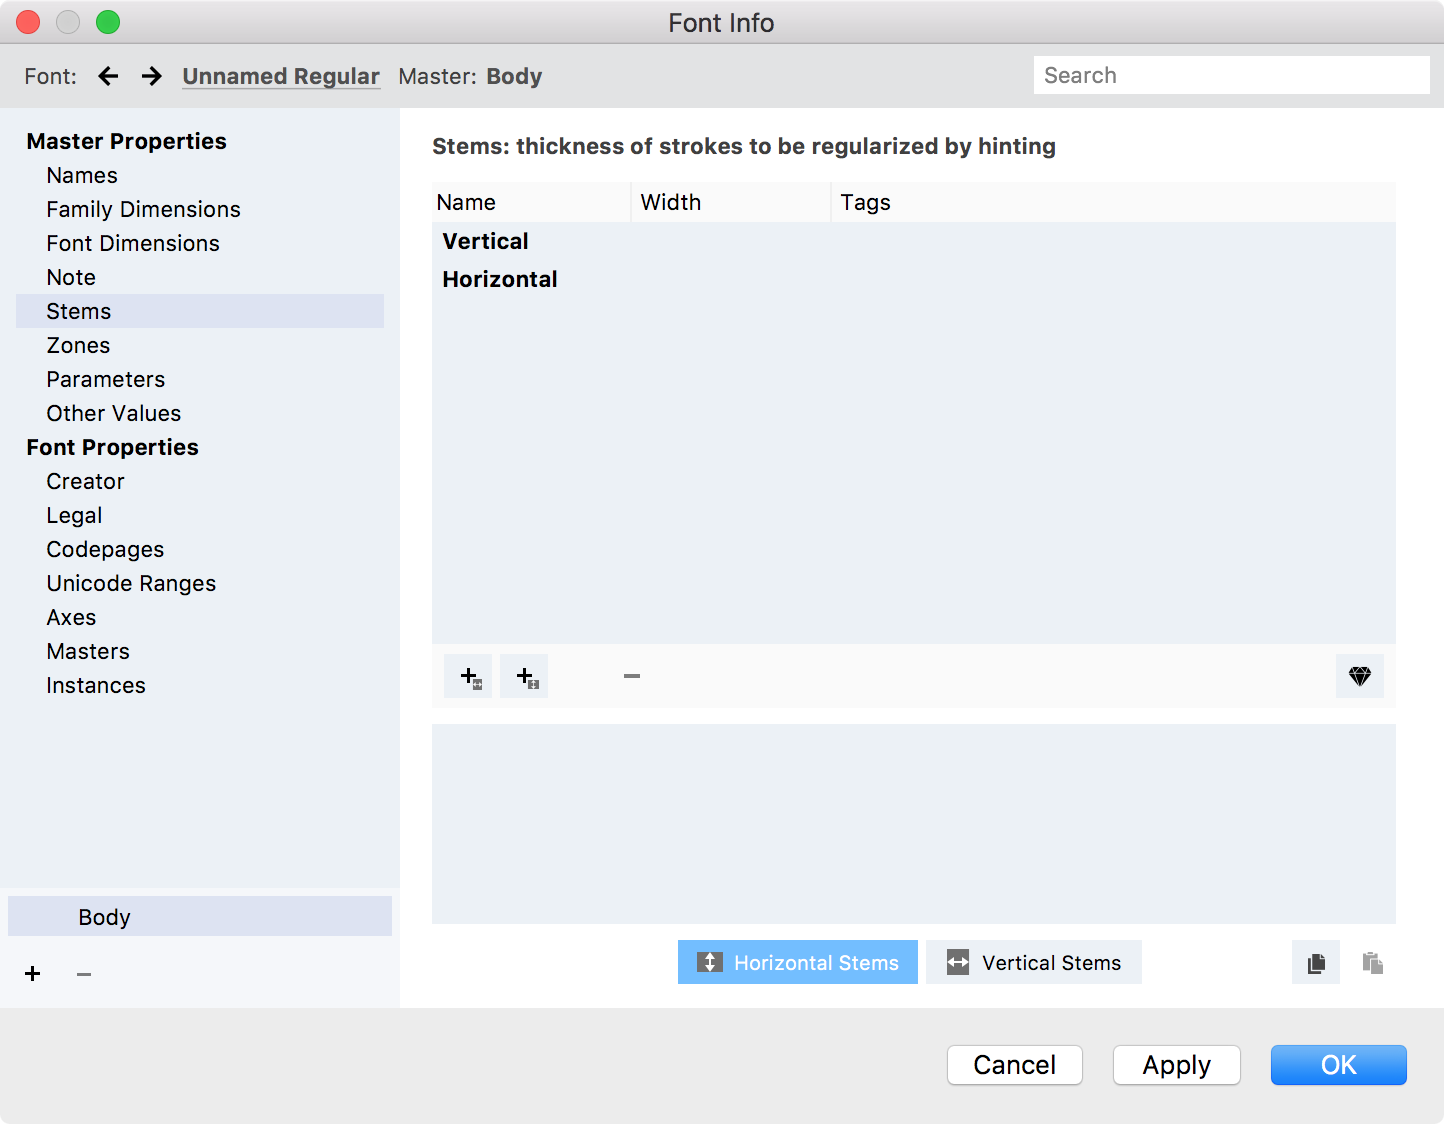
Task: Go to previous font with back arrow
Action: tap(108, 76)
